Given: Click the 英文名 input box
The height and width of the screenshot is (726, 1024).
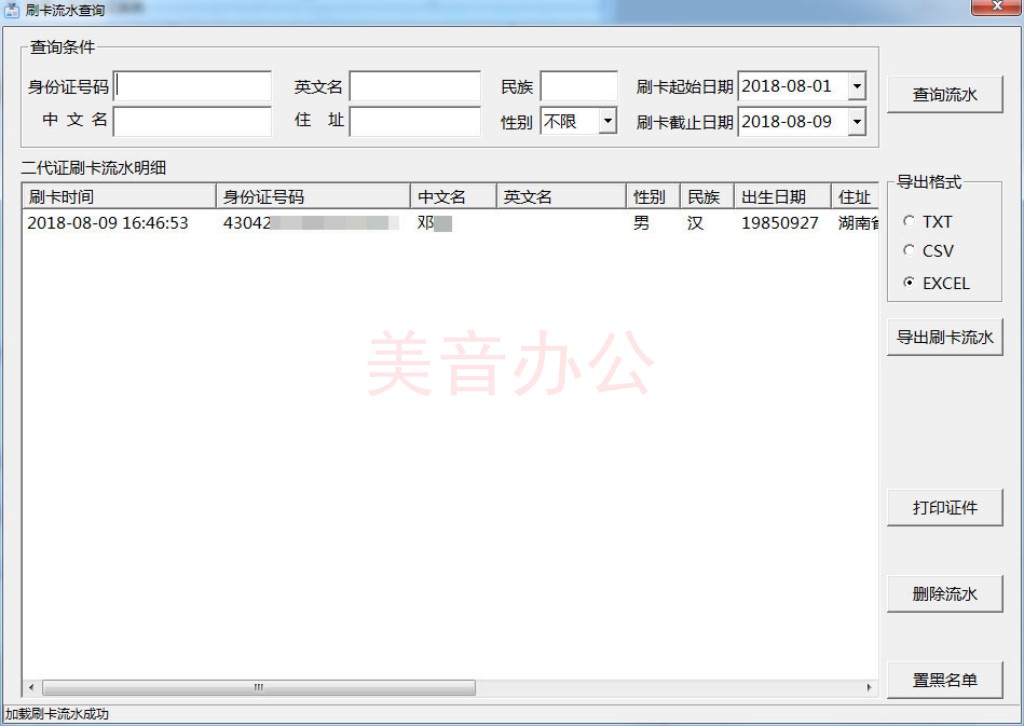Looking at the screenshot, I should [414, 87].
